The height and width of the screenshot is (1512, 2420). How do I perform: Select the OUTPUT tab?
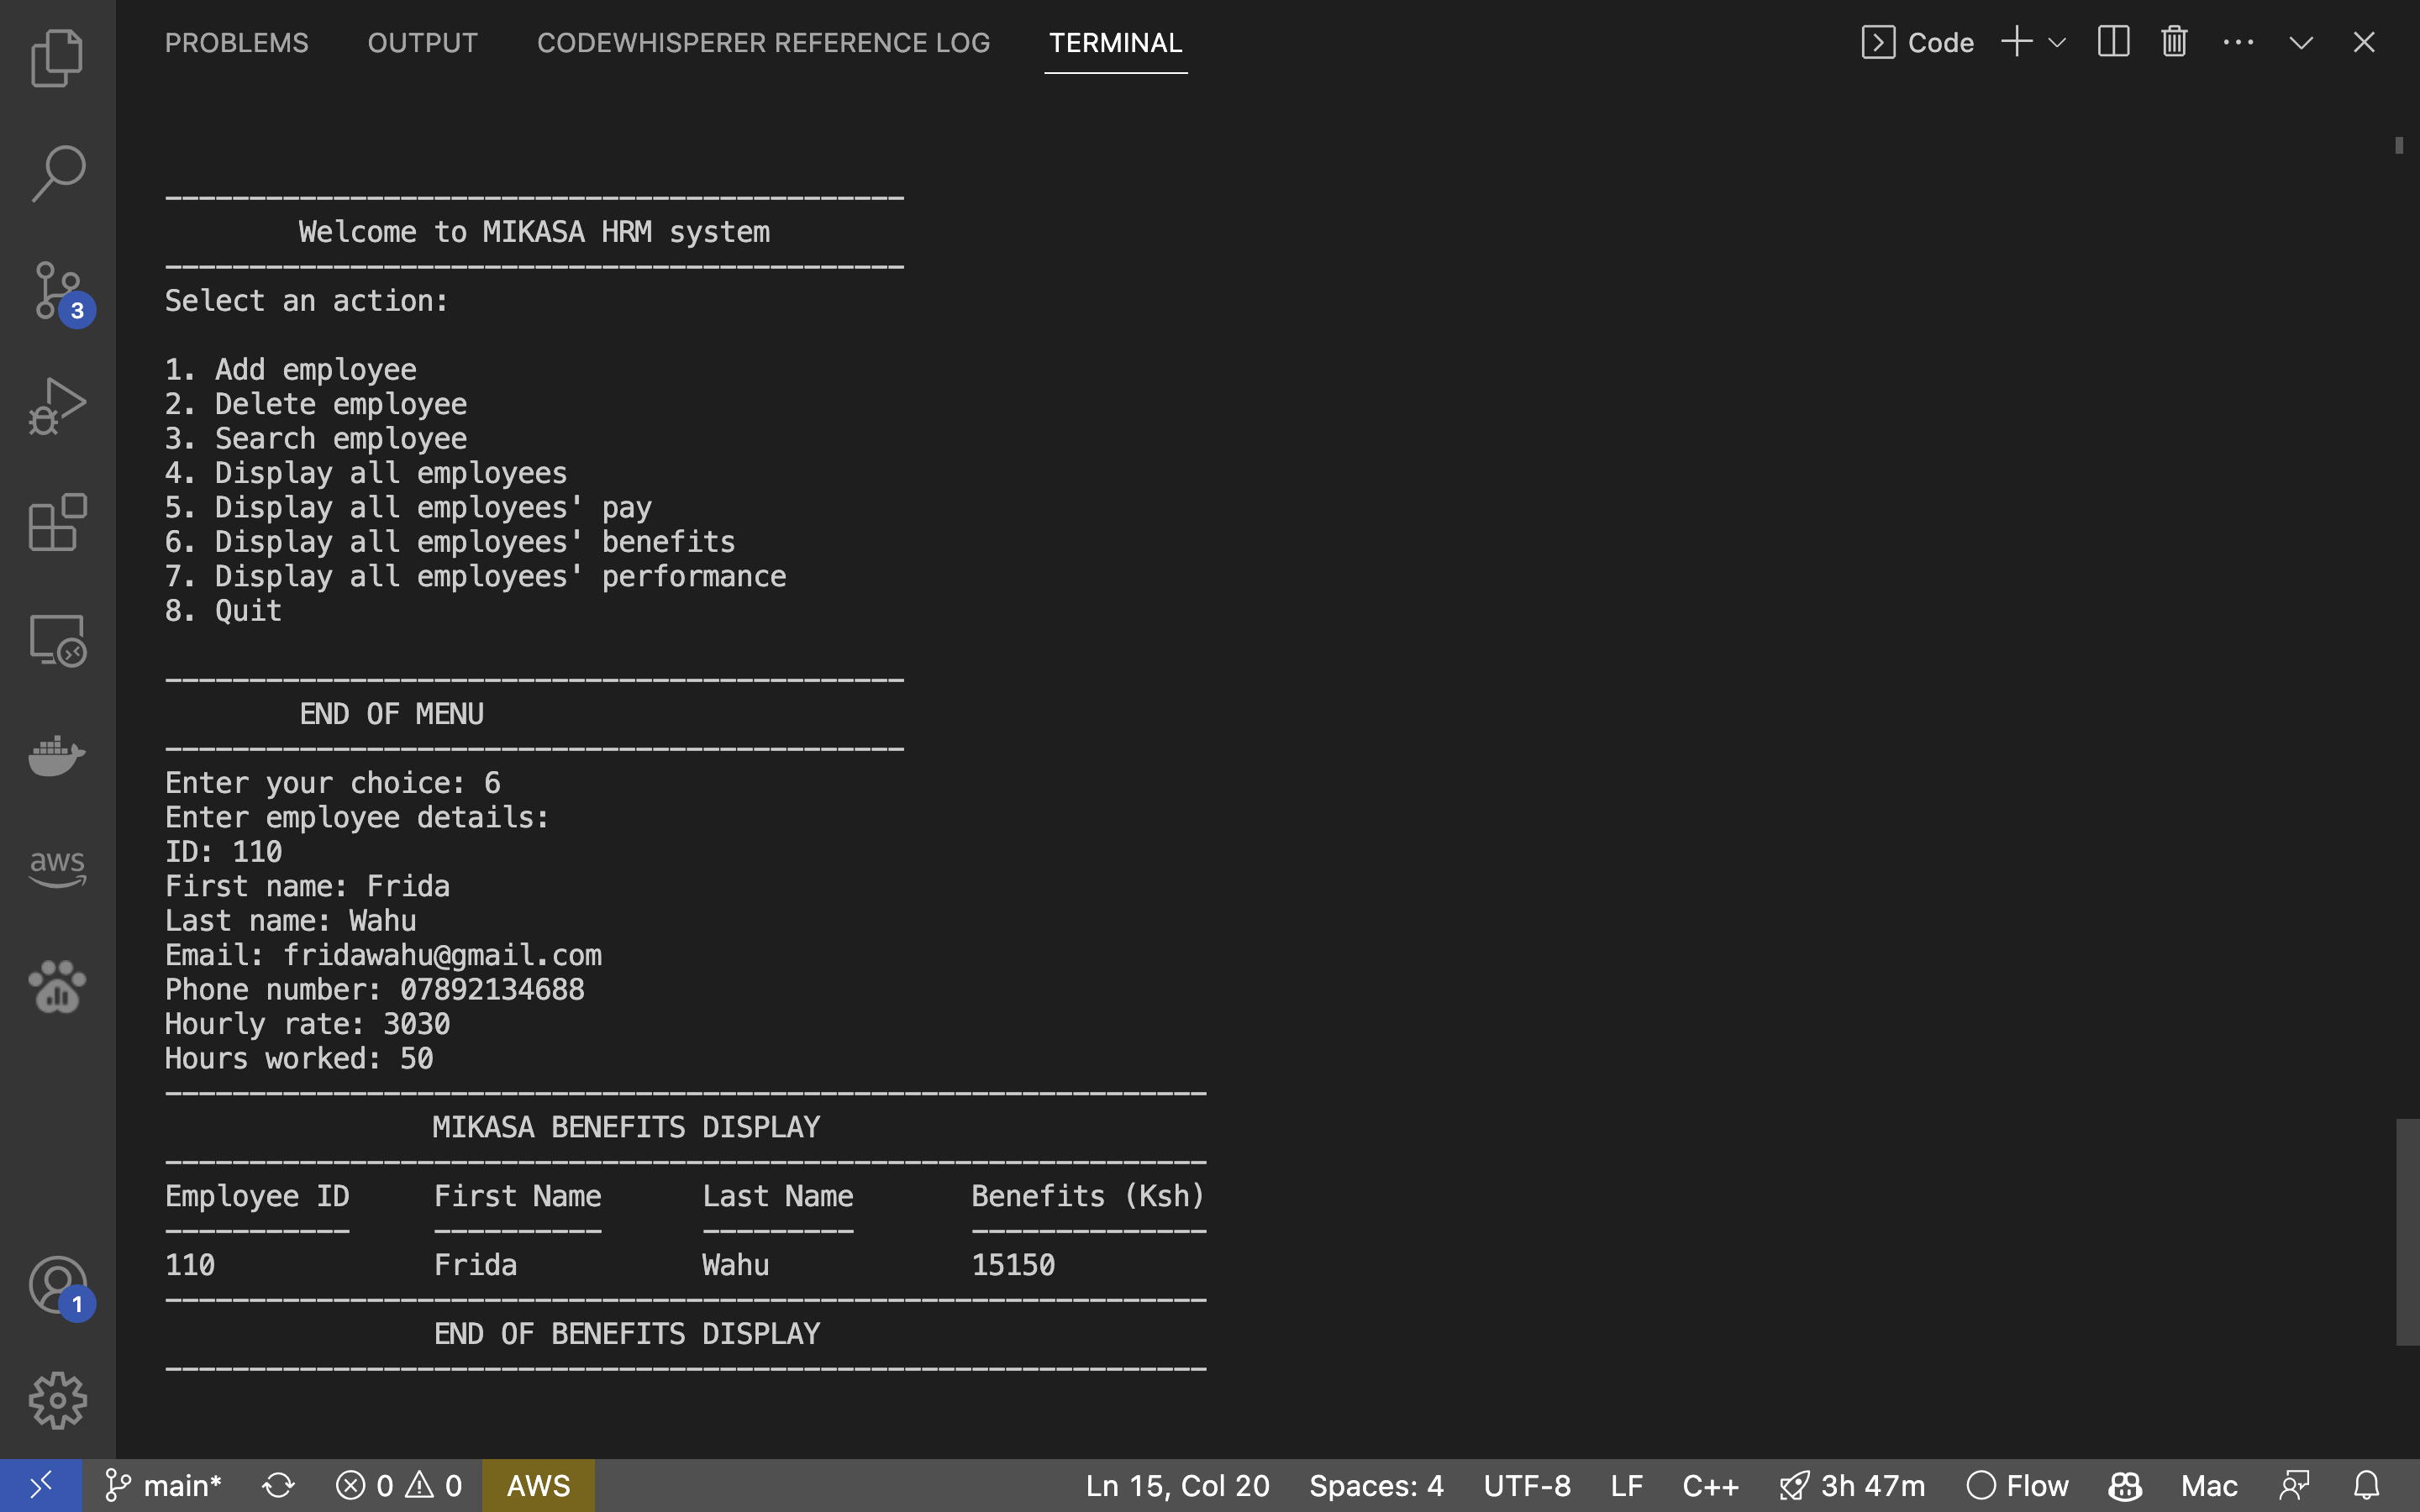click(x=422, y=42)
